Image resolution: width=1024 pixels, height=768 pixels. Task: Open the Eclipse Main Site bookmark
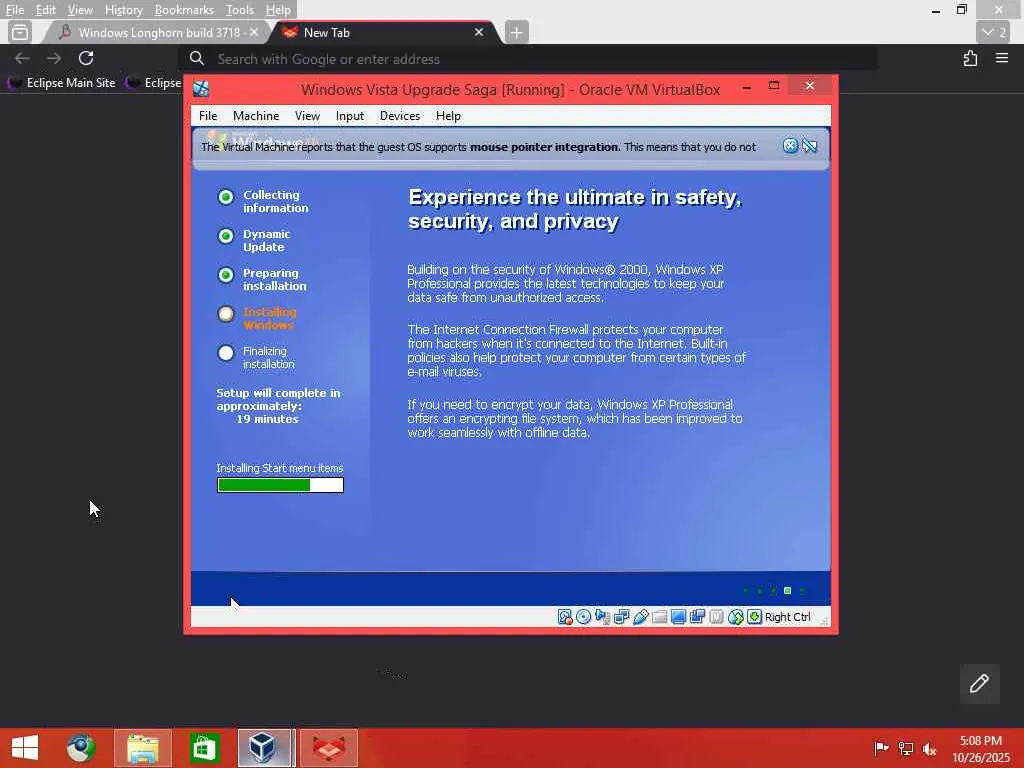[x=62, y=83]
